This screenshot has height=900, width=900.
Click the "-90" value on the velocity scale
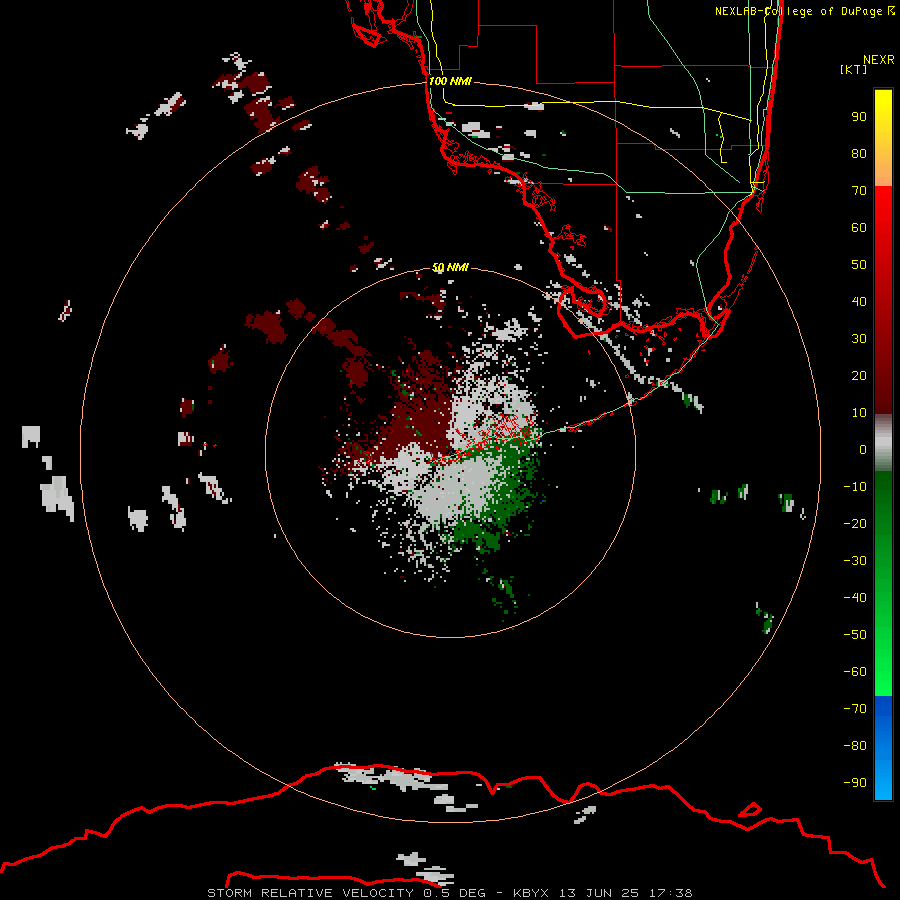tap(855, 783)
